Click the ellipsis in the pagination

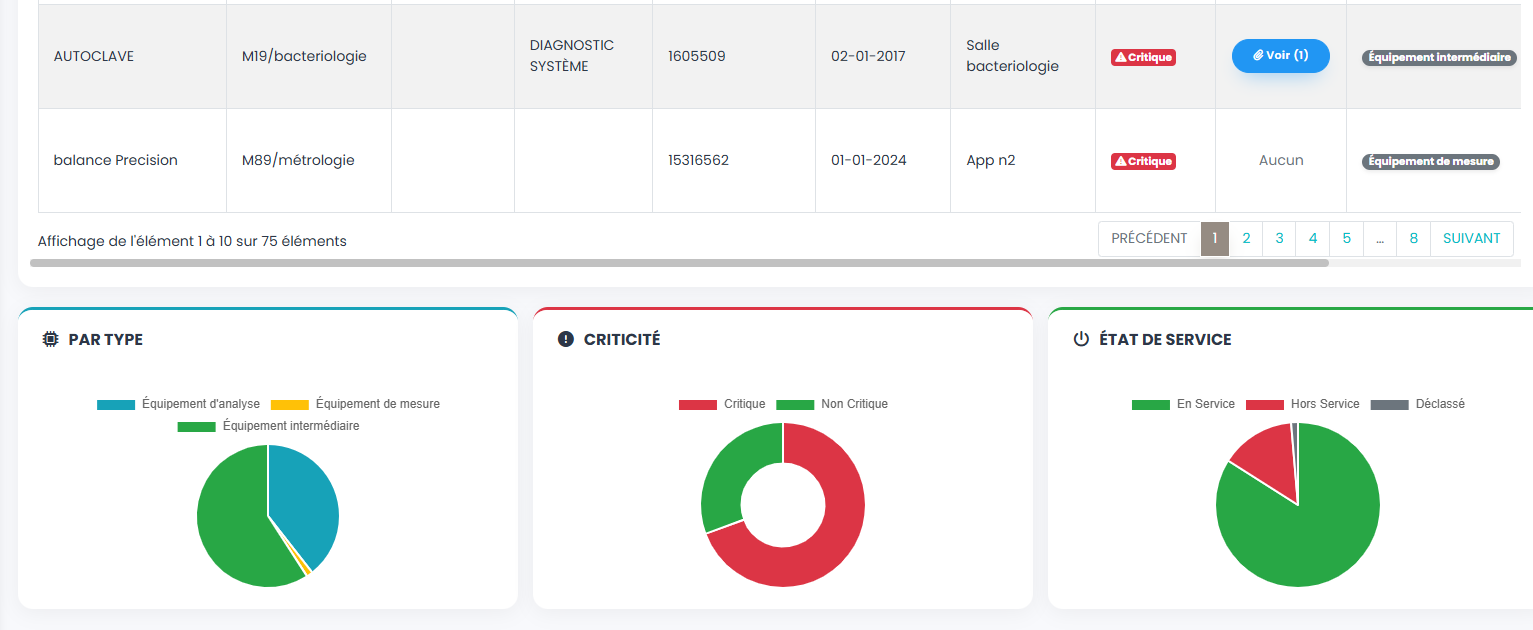tap(1380, 239)
